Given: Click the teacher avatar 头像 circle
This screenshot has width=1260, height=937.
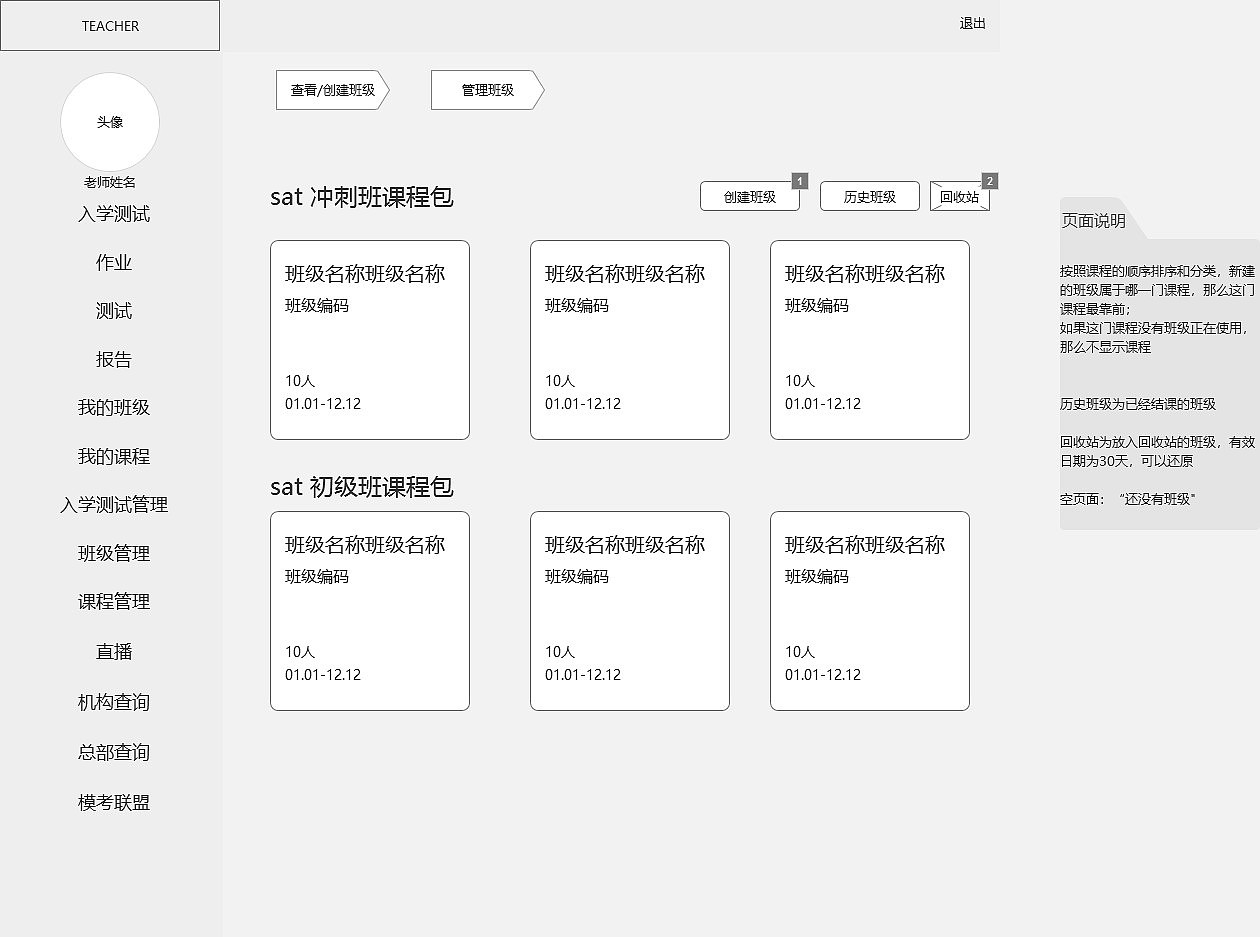Looking at the screenshot, I should click(x=110, y=122).
